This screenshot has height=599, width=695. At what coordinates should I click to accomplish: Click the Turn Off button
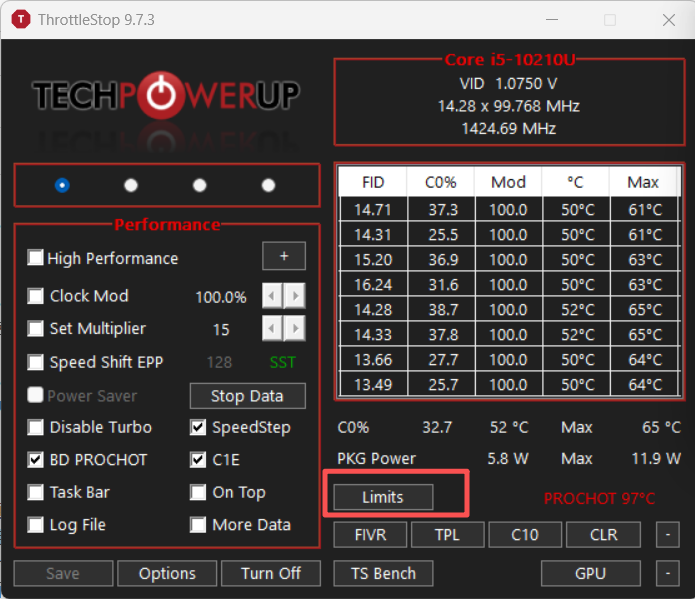(271, 574)
